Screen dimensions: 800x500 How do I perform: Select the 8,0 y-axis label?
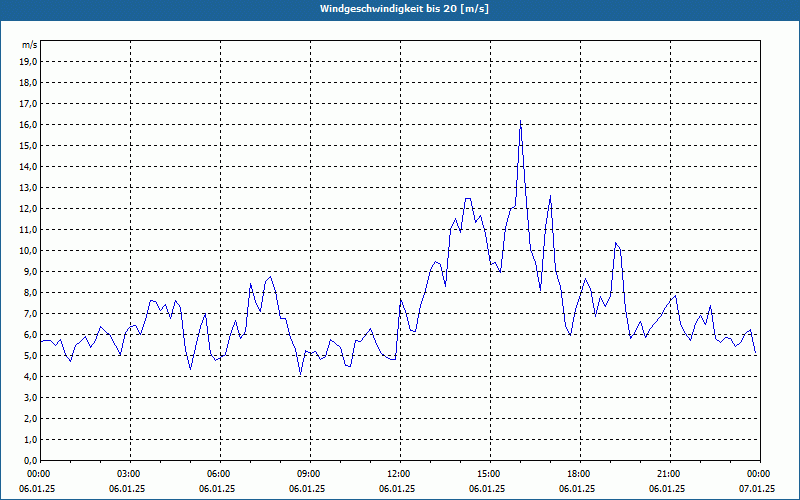point(30,293)
